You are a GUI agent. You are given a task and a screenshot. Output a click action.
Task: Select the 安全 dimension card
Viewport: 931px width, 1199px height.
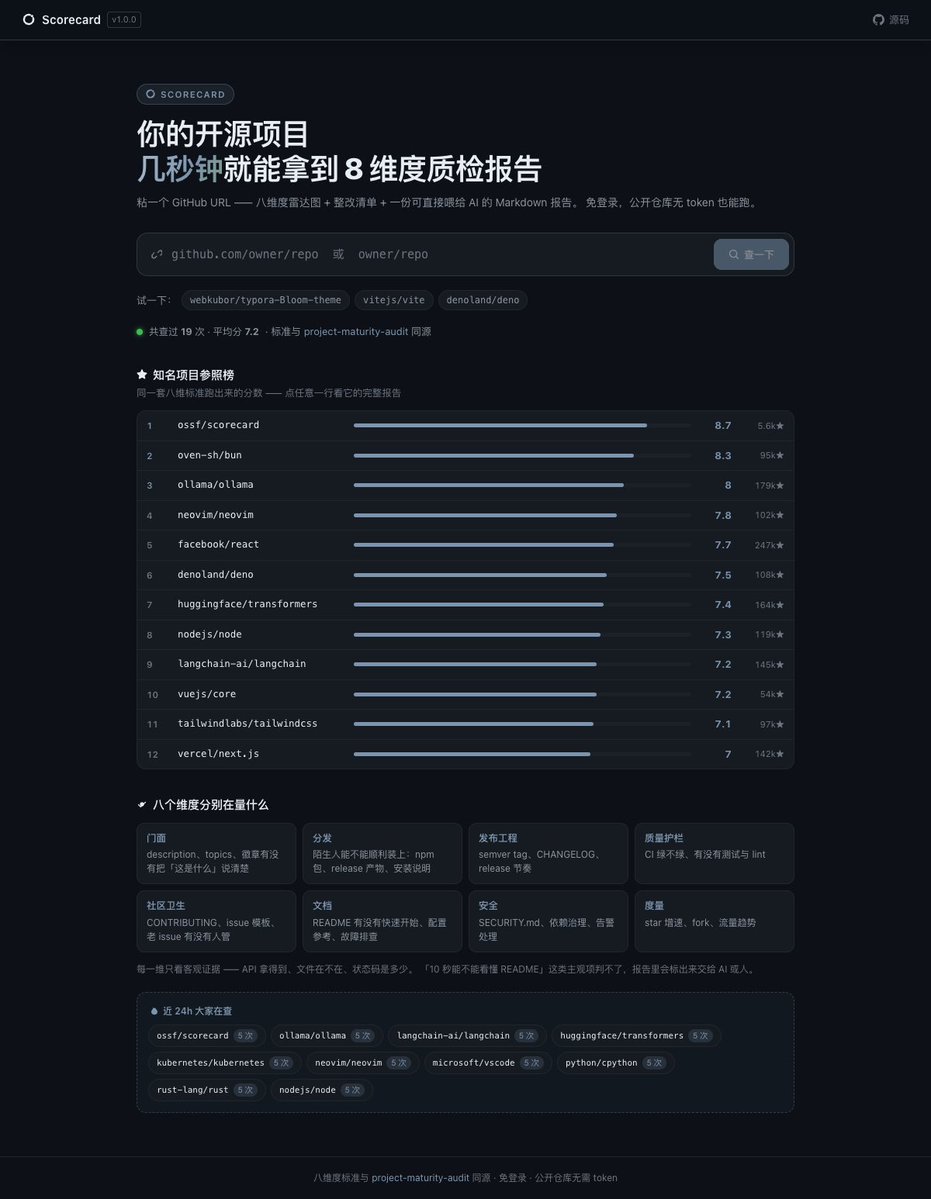click(x=548, y=921)
